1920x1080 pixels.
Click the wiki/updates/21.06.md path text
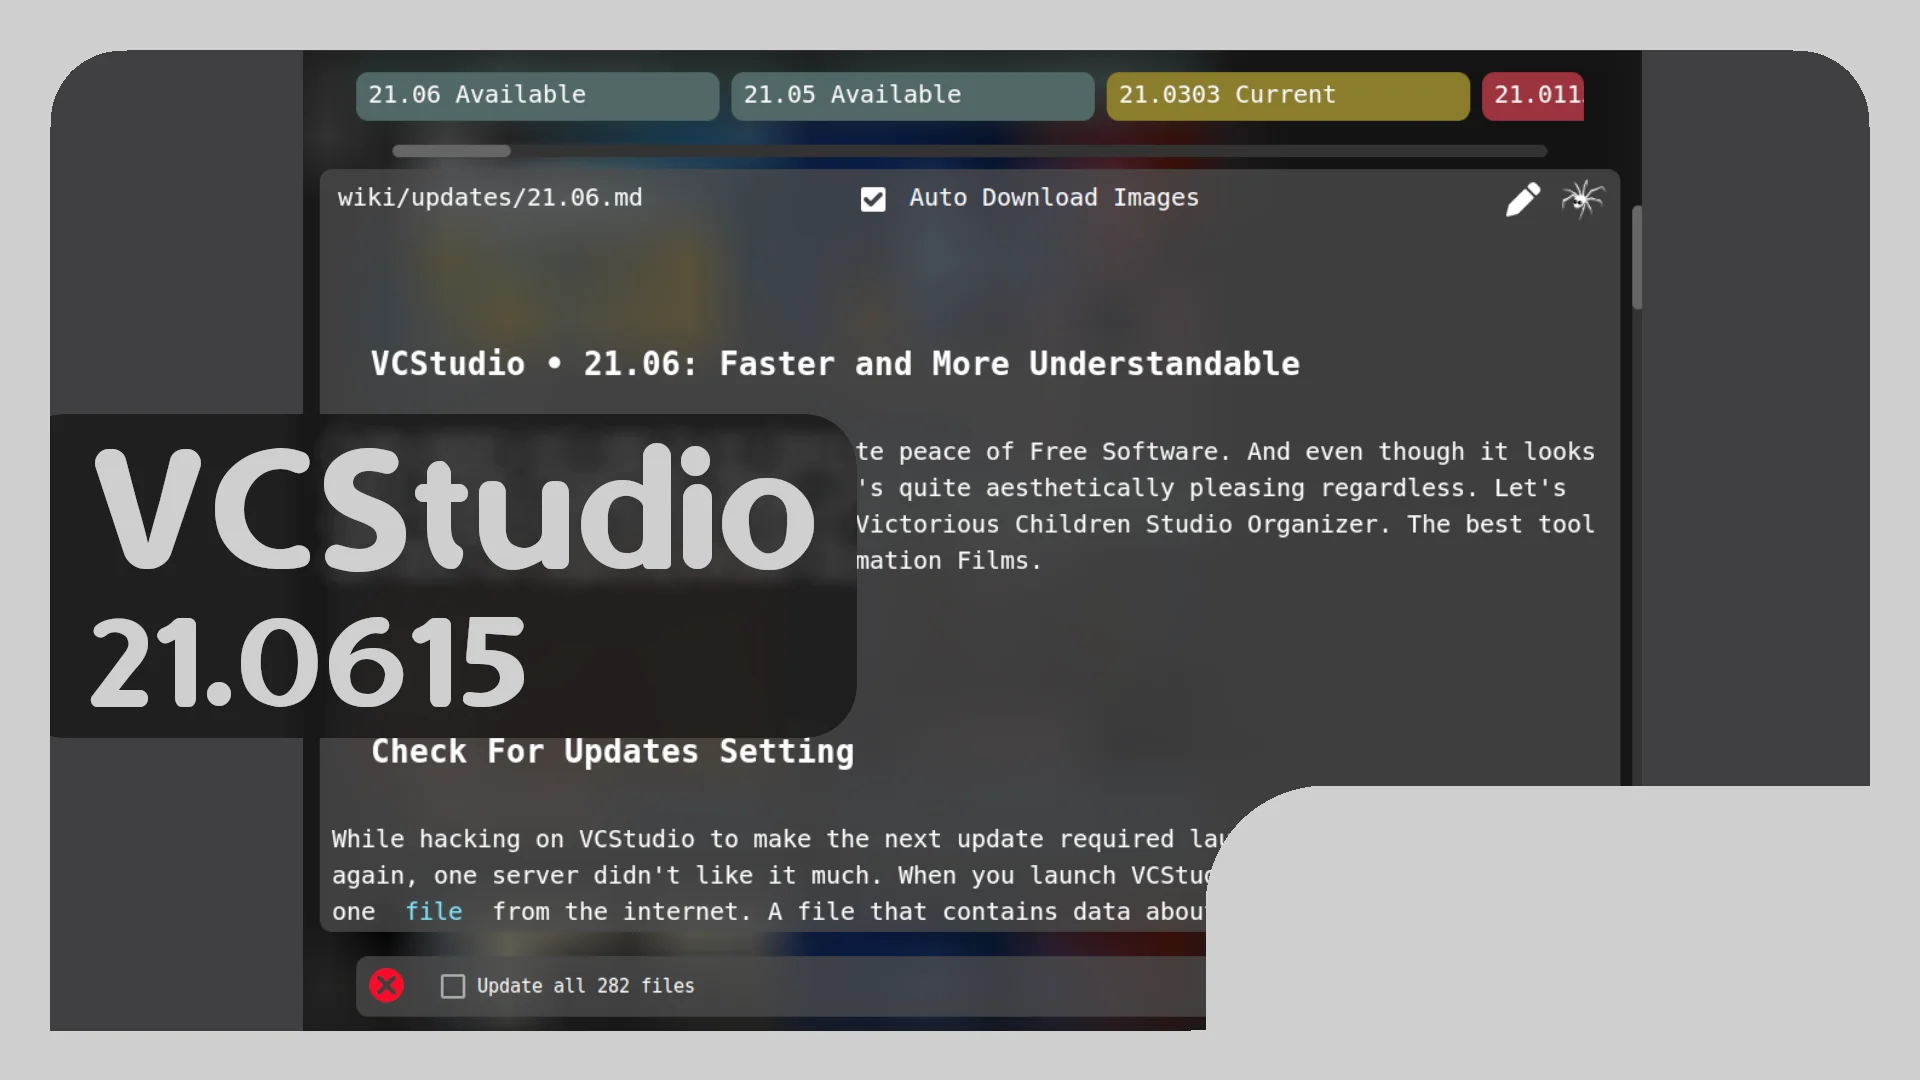(x=490, y=197)
